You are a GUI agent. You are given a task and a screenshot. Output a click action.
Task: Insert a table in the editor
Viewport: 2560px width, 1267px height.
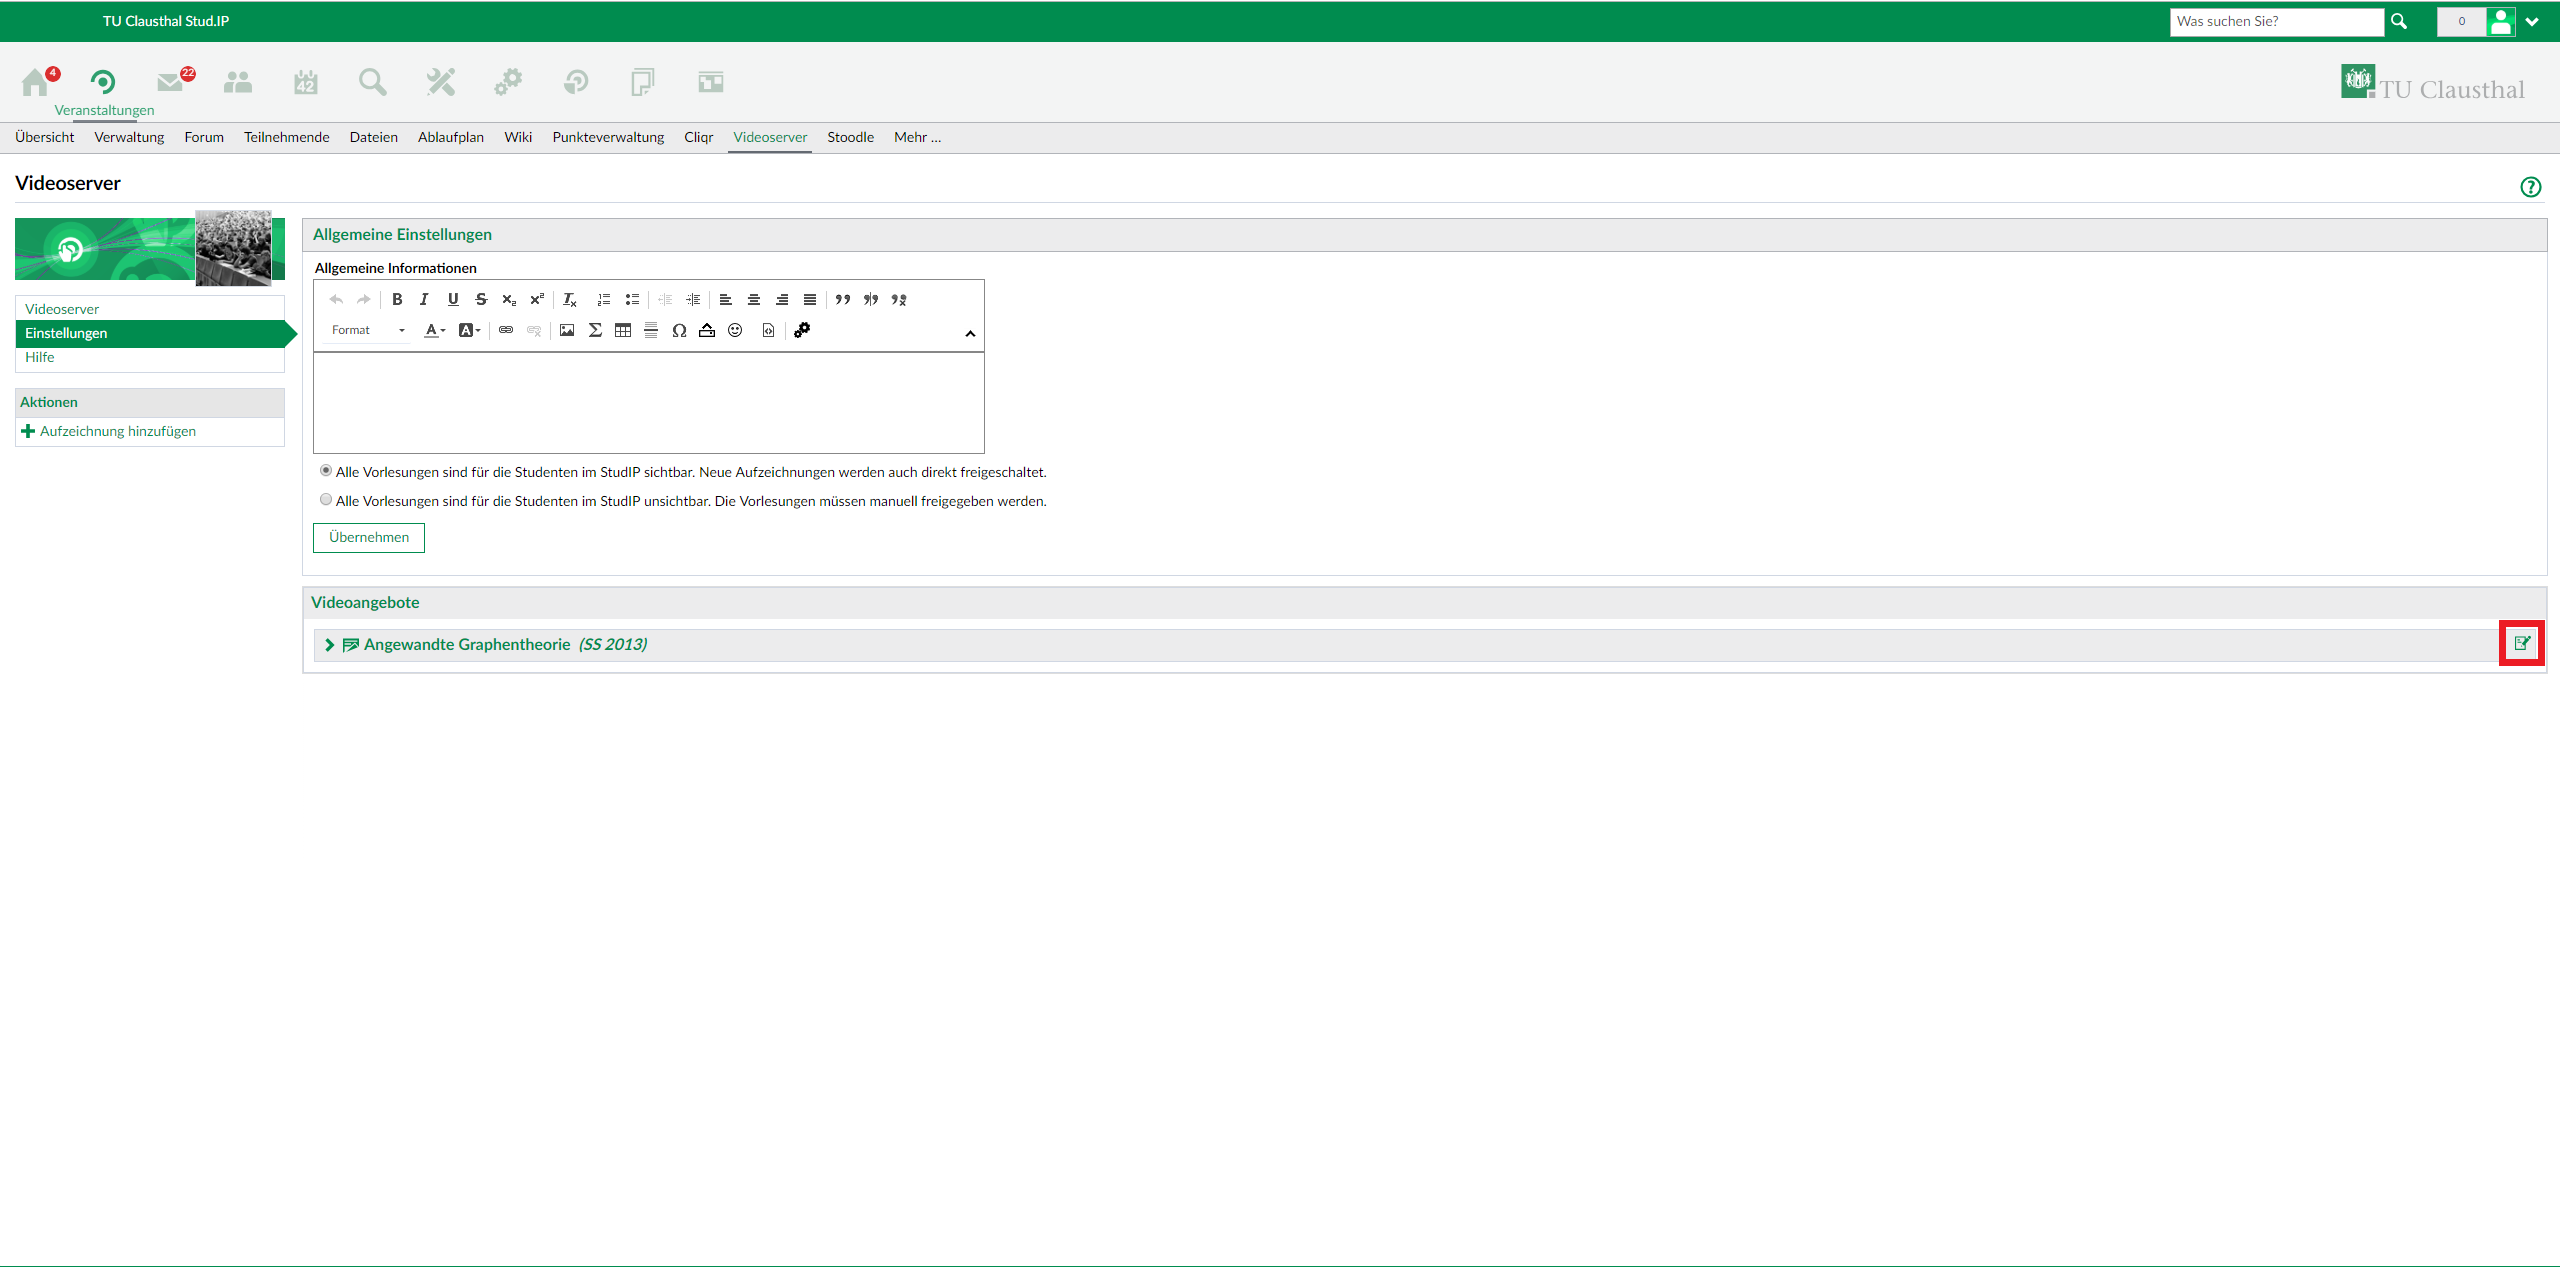[x=623, y=330]
